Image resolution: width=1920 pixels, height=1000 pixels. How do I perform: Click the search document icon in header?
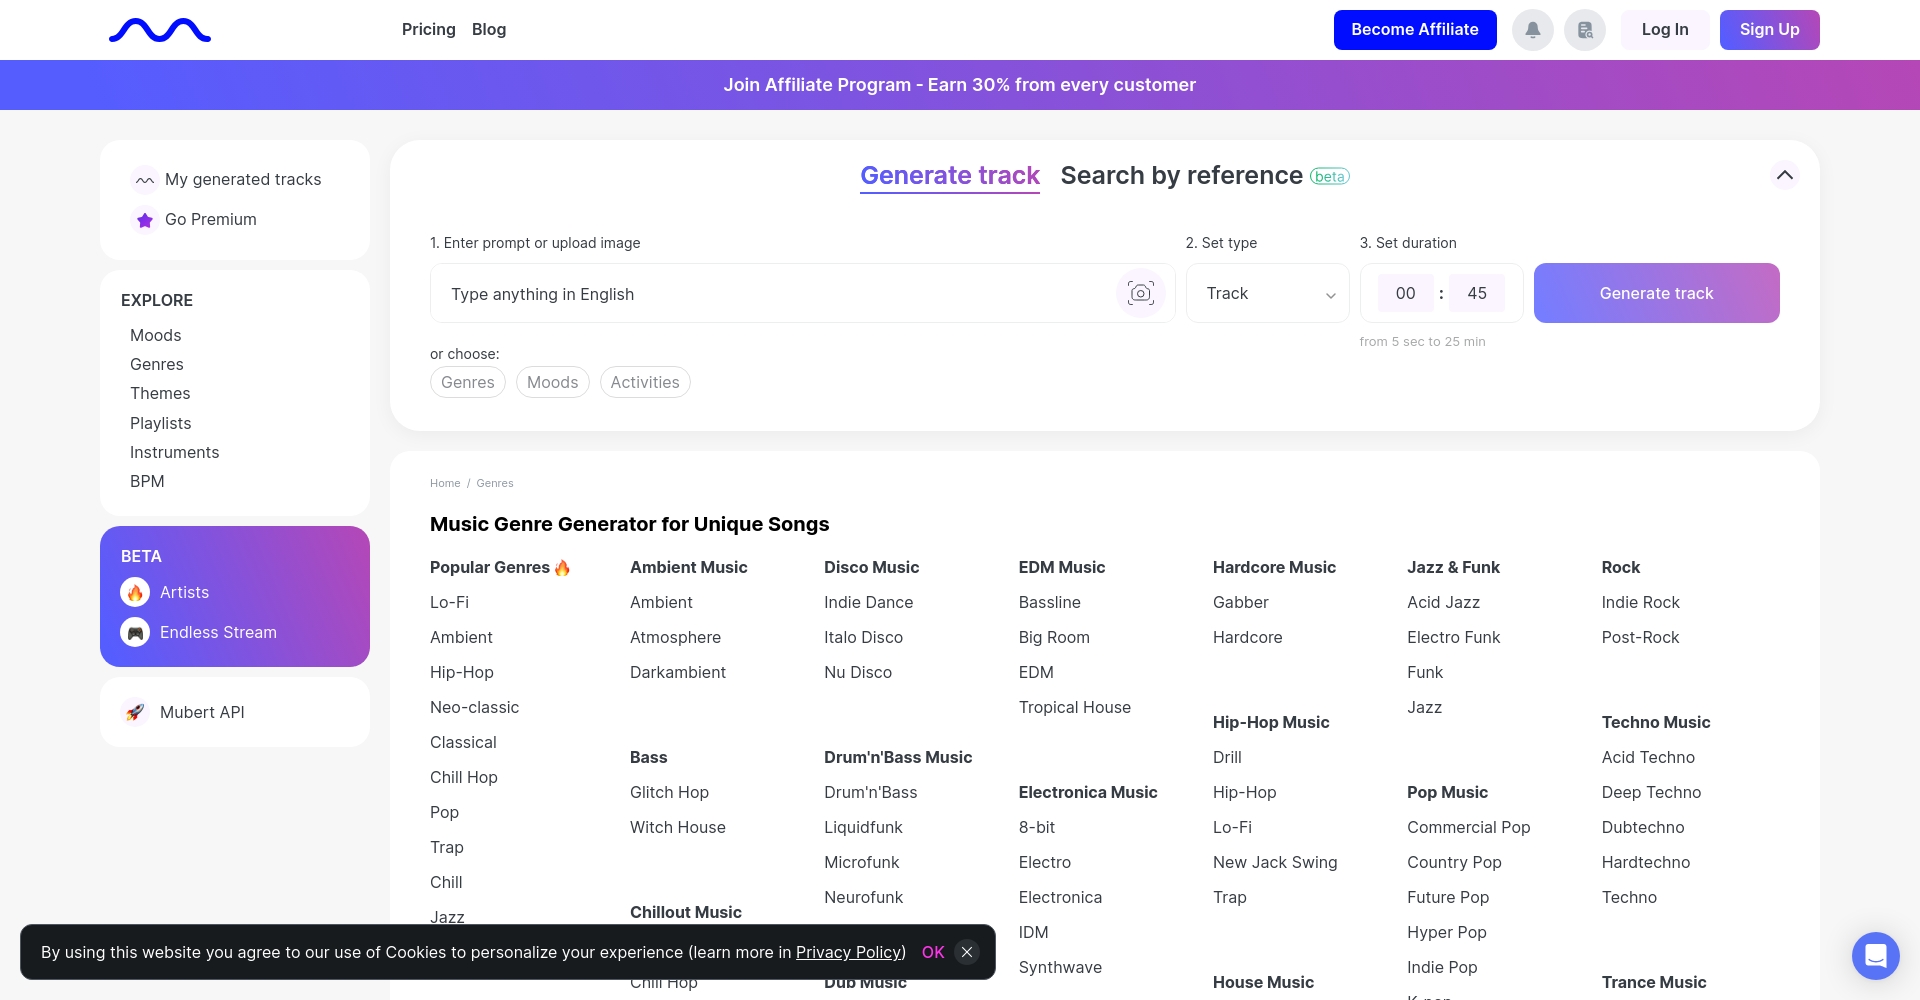(1585, 30)
